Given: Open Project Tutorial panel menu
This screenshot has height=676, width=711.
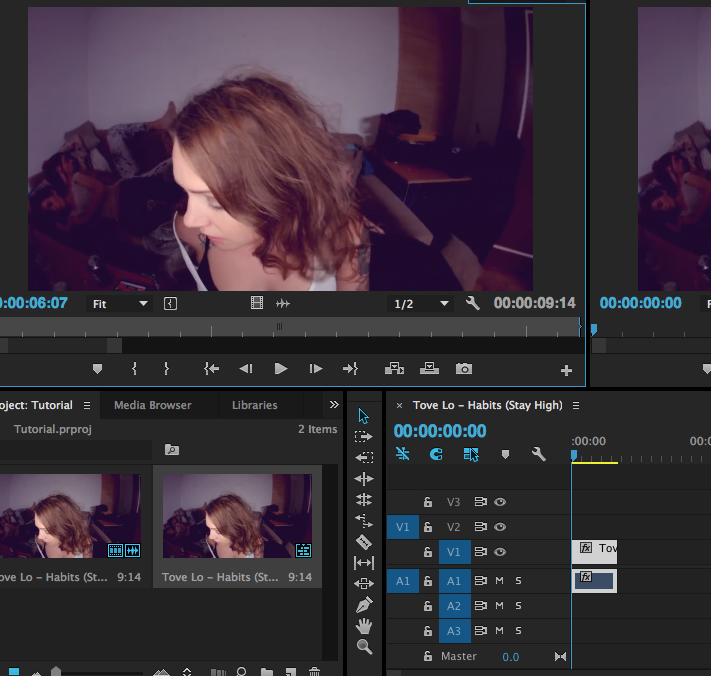Looking at the screenshot, I should click(87, 405).
